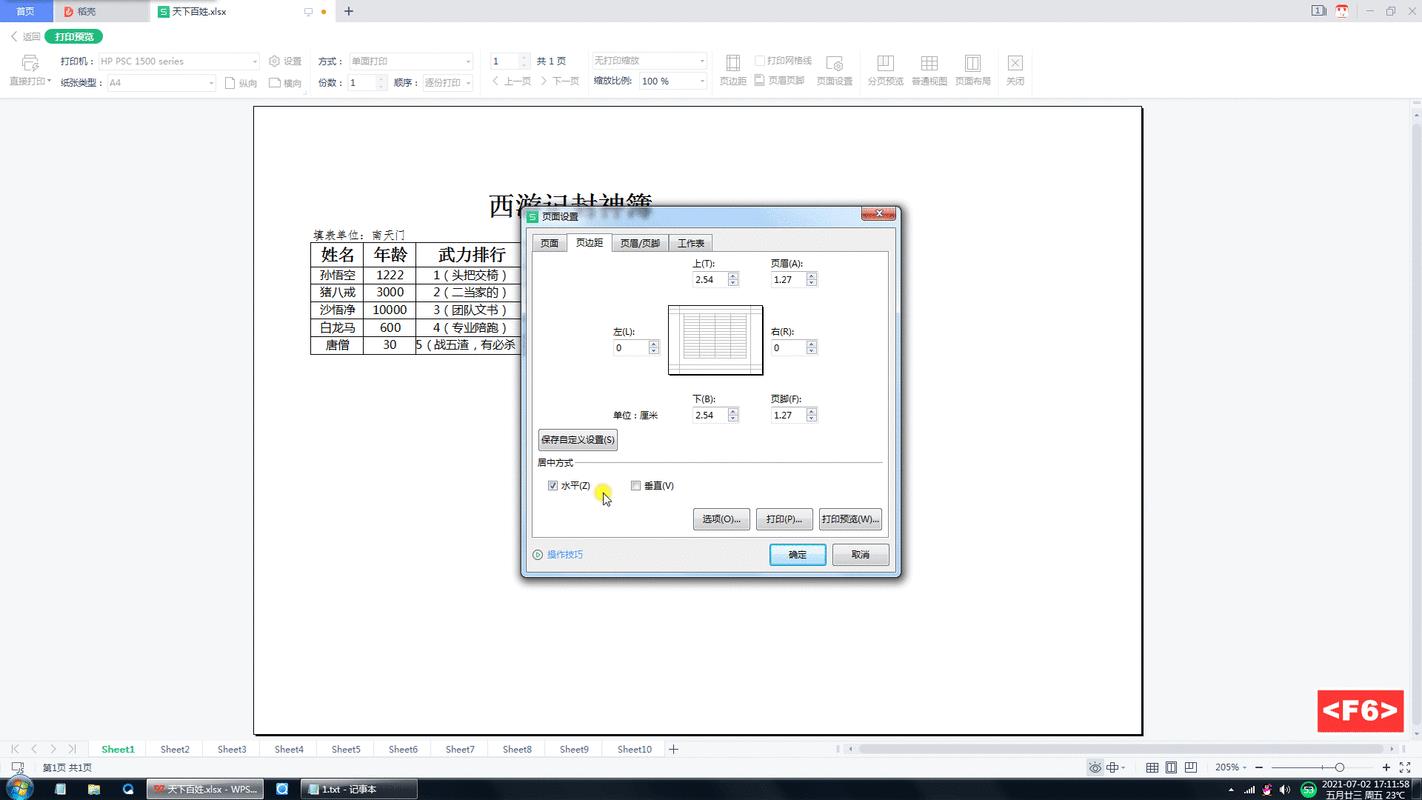Image resolution: width=1422 pixels, height=800 pixels.
Task: Click the 左(L) margin input field
Action: point(631,348)
